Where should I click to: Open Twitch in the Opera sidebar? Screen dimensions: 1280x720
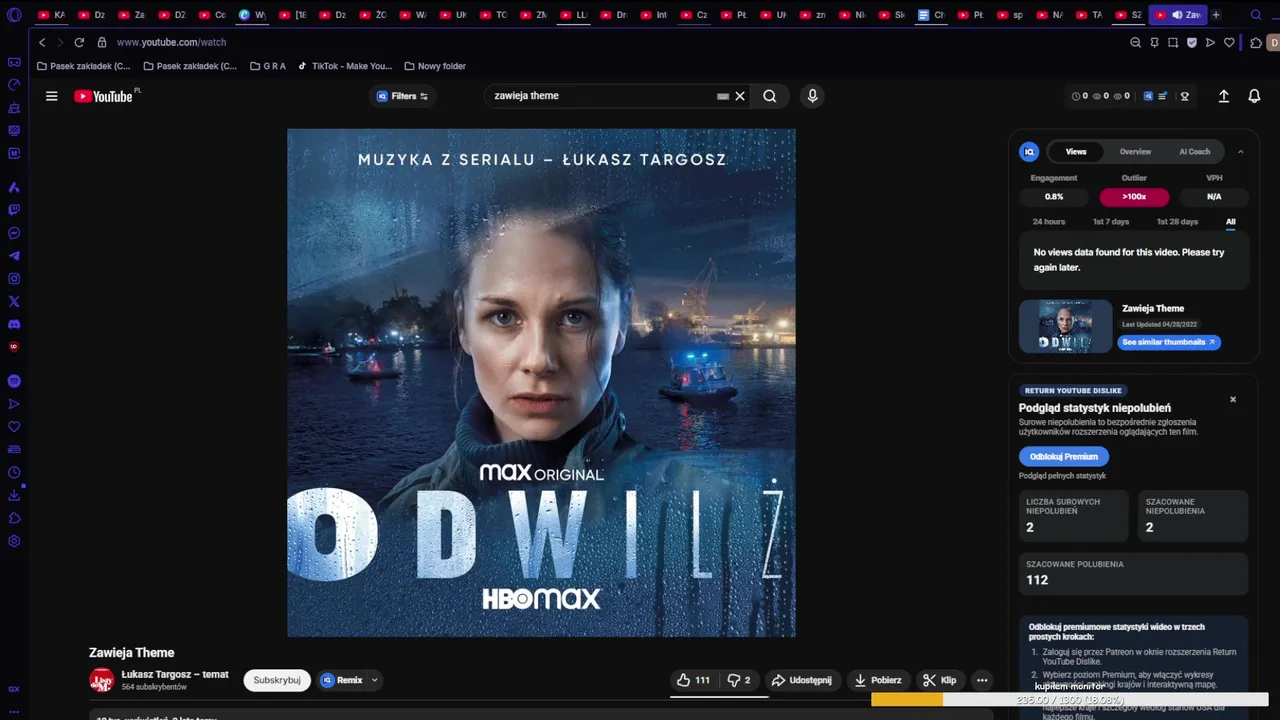tap(14, 210)
